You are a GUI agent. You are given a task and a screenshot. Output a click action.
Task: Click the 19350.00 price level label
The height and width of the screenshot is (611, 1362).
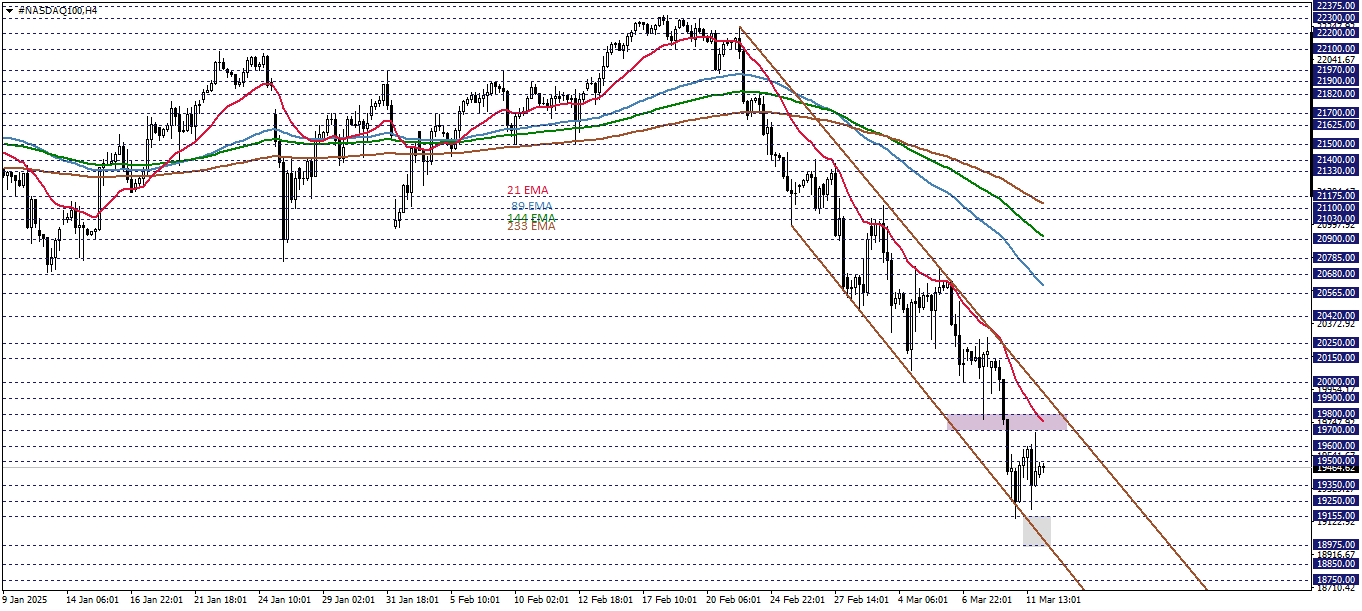[1336, 484]
